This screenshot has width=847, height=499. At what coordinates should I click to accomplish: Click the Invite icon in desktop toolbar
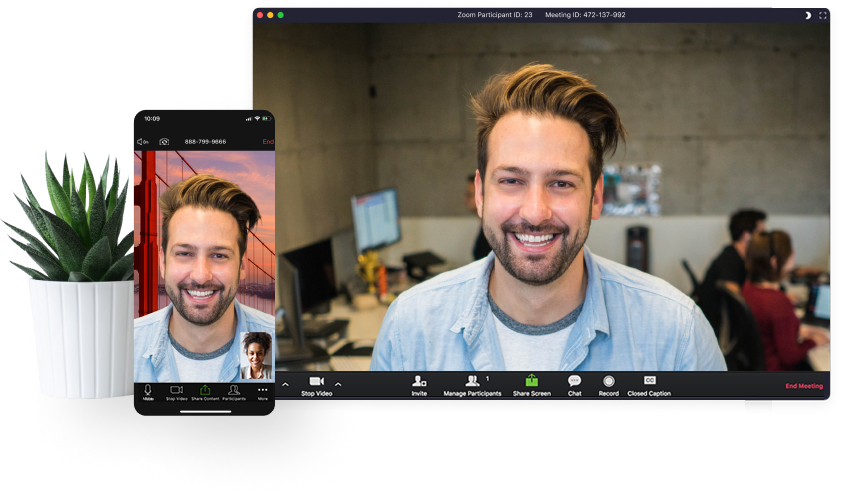coord(419,382)
